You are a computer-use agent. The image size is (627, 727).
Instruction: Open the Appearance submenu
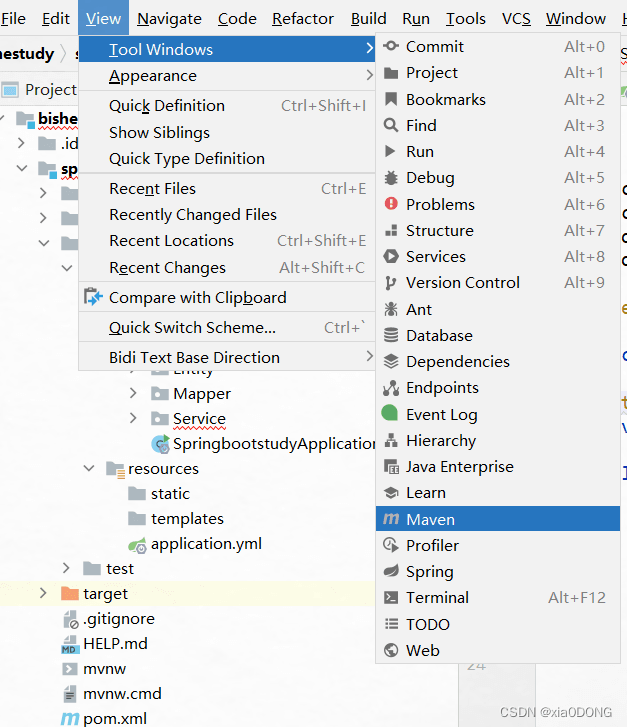pyautogui.click(x=153, y=76)
